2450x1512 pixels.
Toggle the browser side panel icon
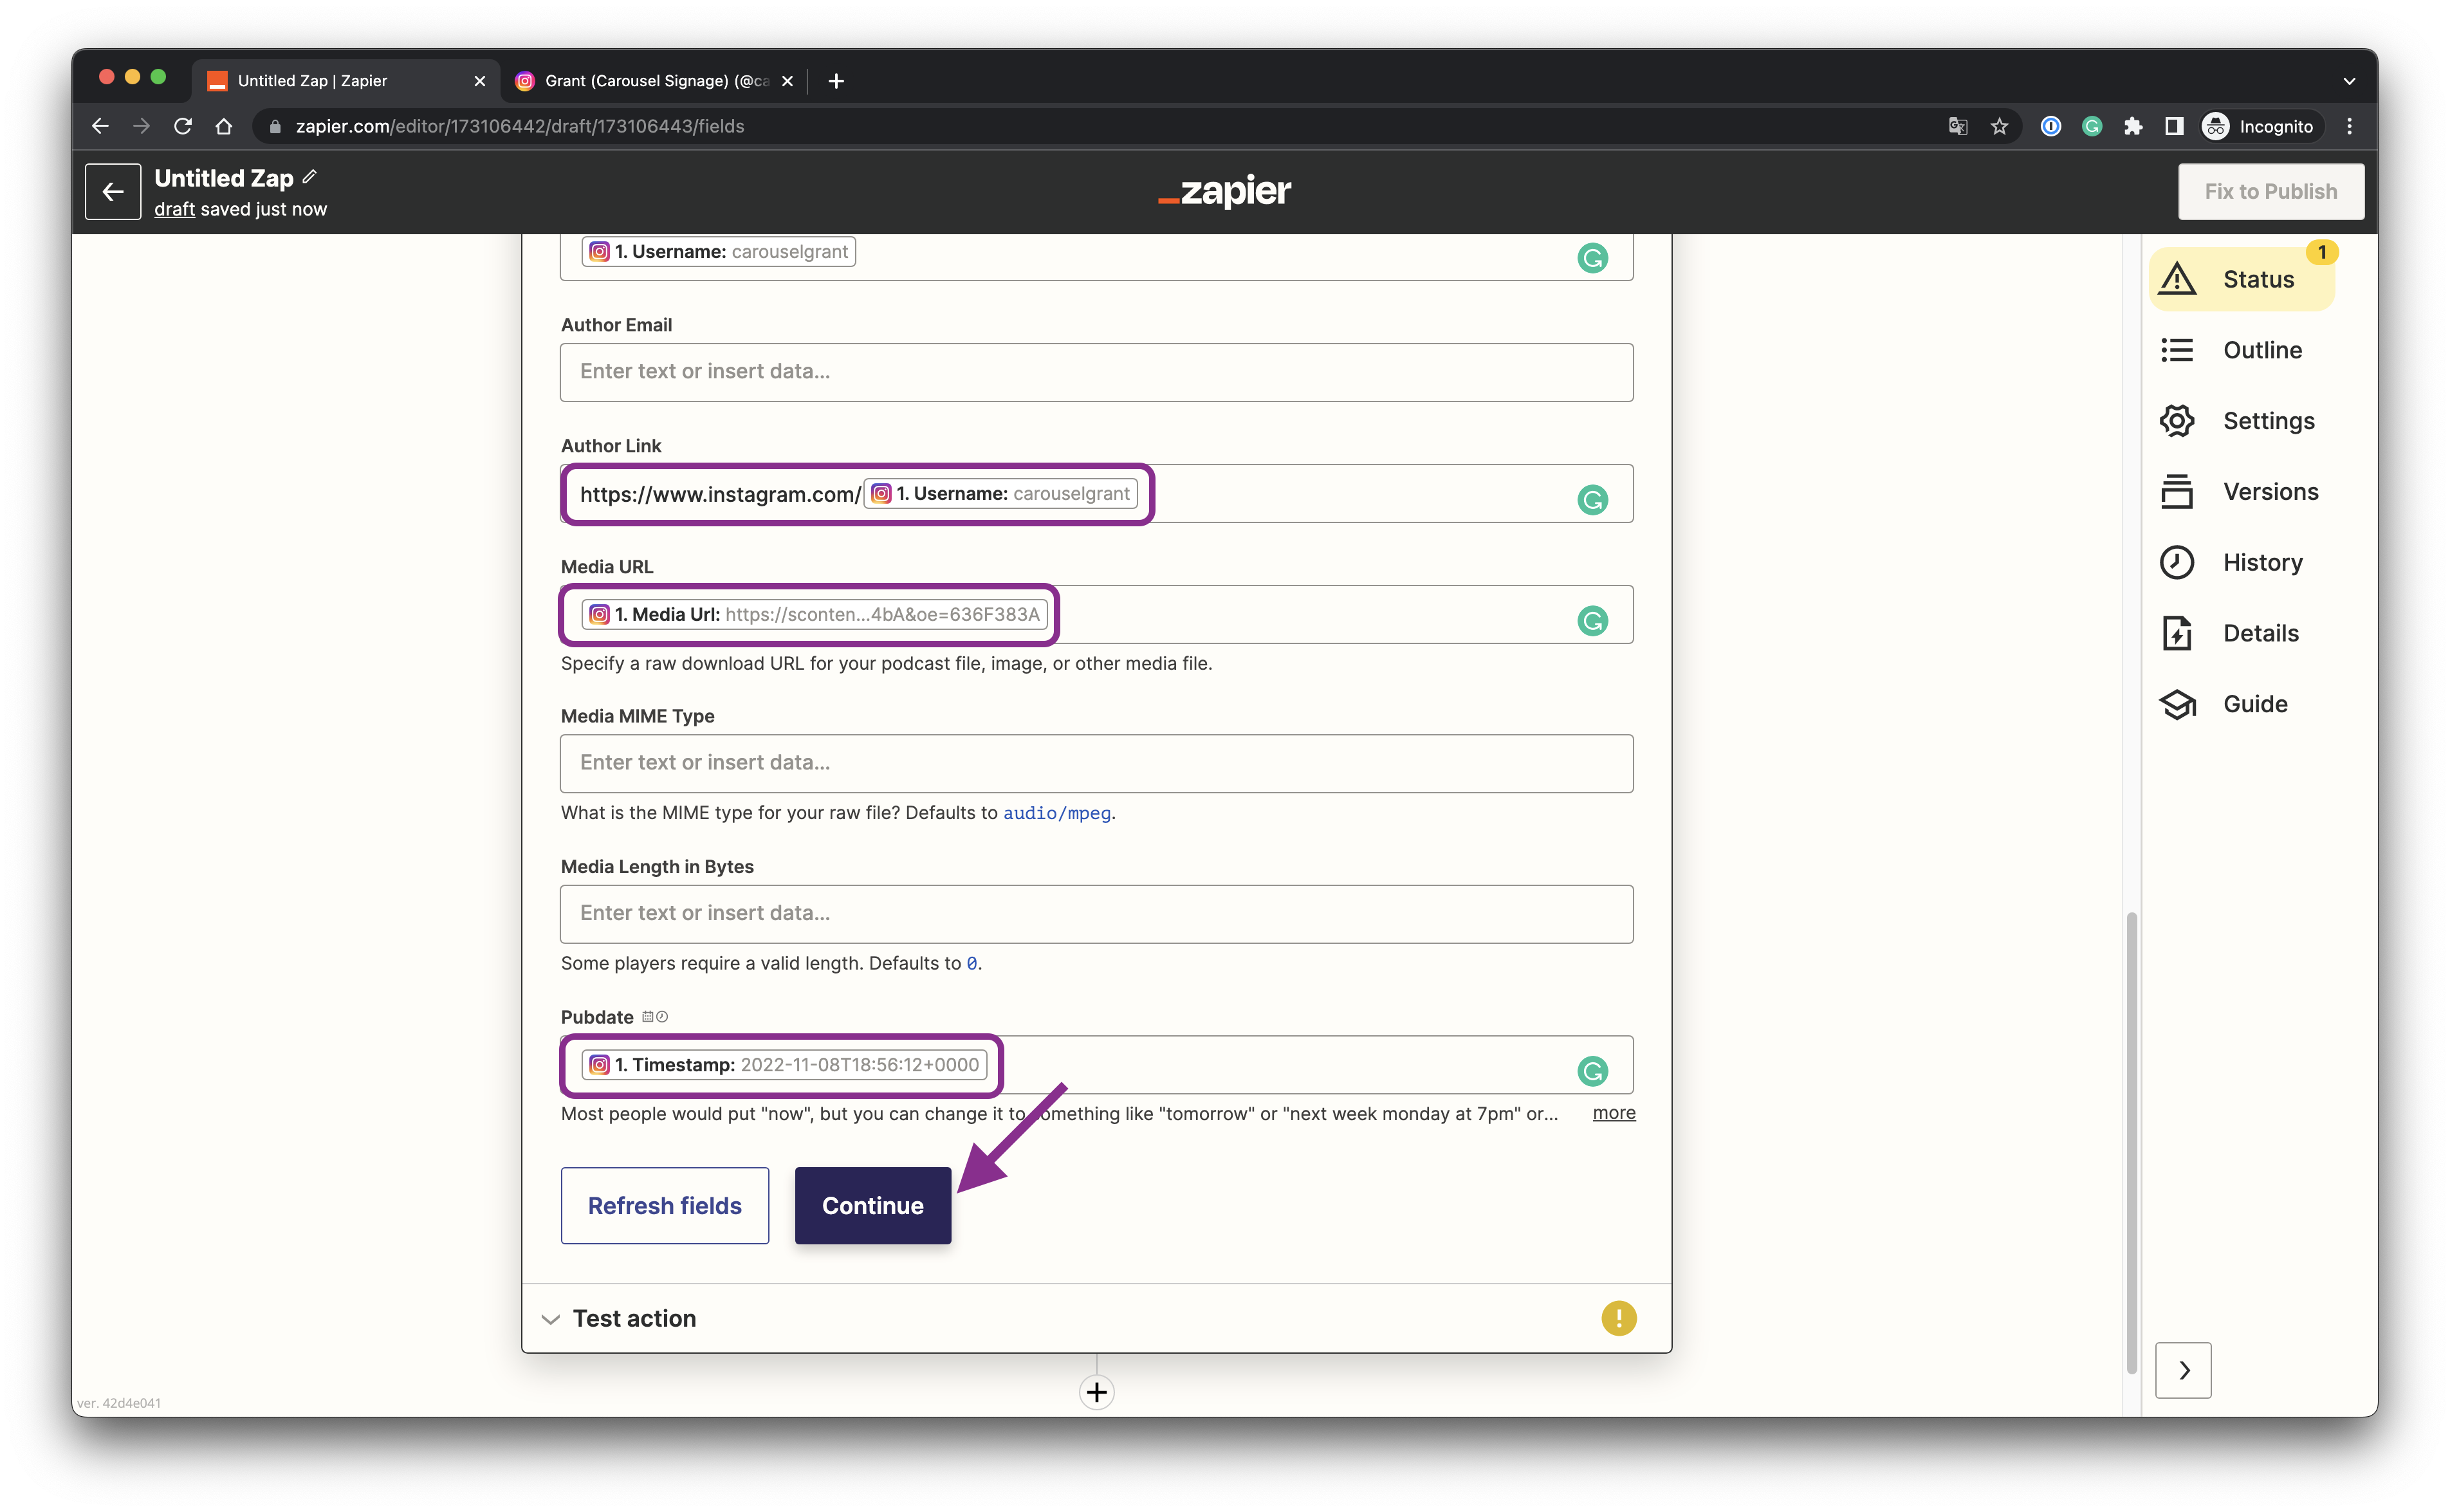pos(2173,126)
